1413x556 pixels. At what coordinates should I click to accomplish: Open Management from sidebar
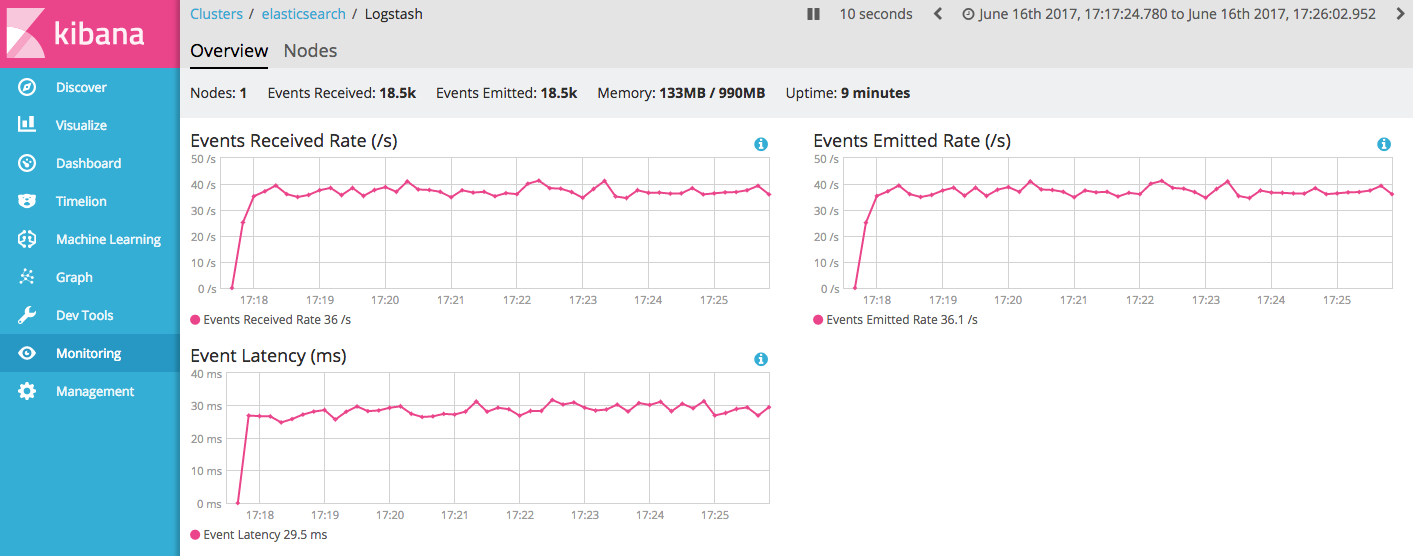point(90,391)
